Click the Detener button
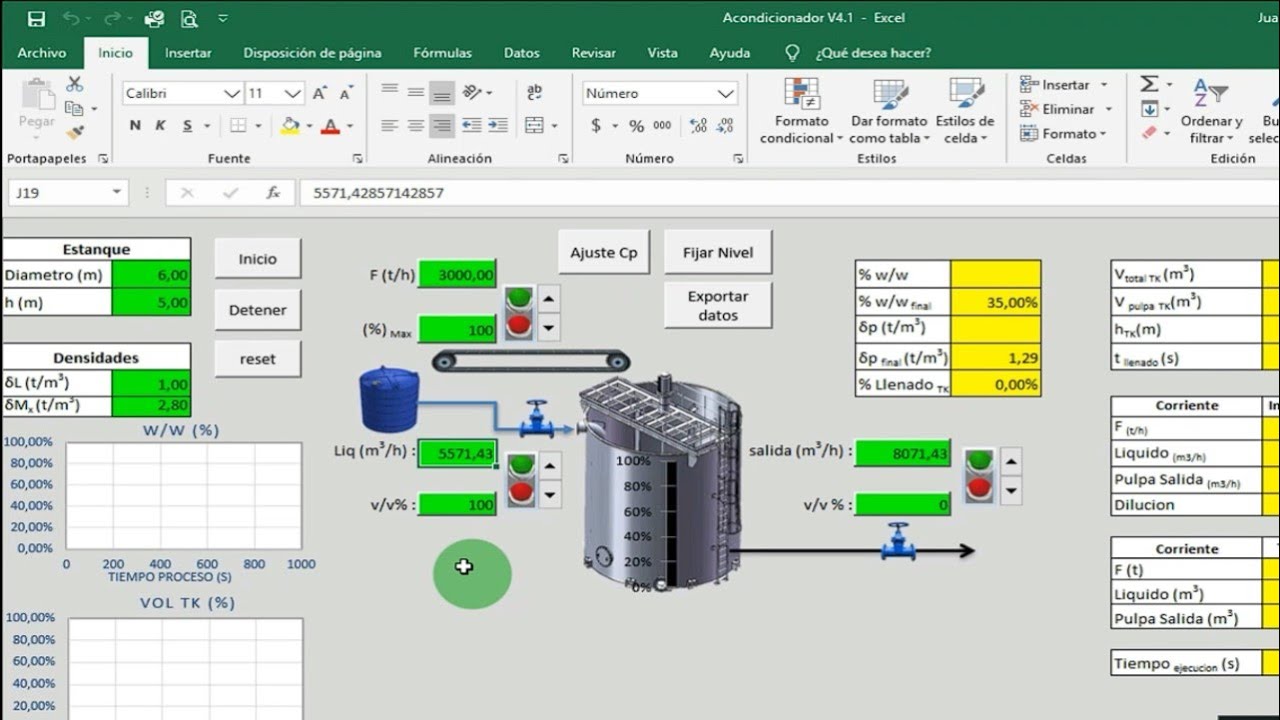Screen dimensions: 1280x720 coord(257,310)
